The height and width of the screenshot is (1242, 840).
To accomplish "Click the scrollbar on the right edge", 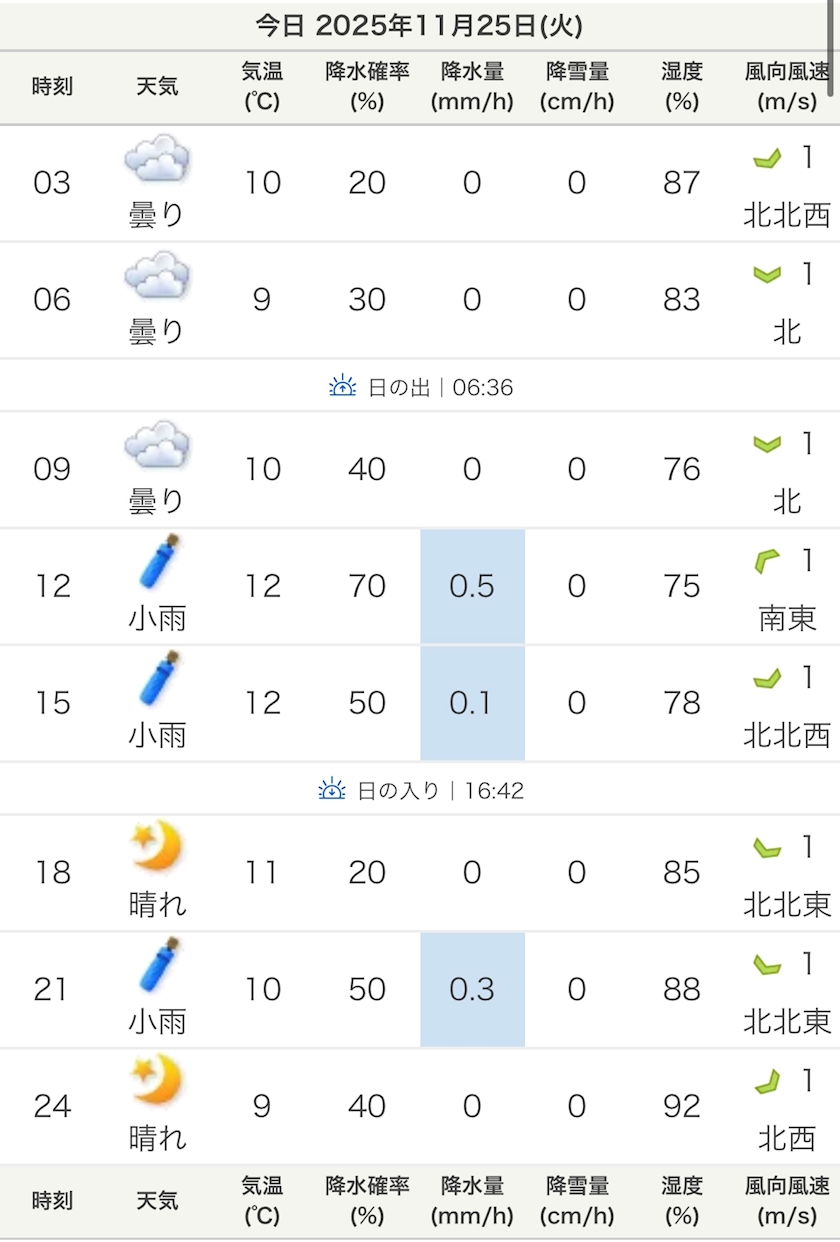I will (832, 50).
